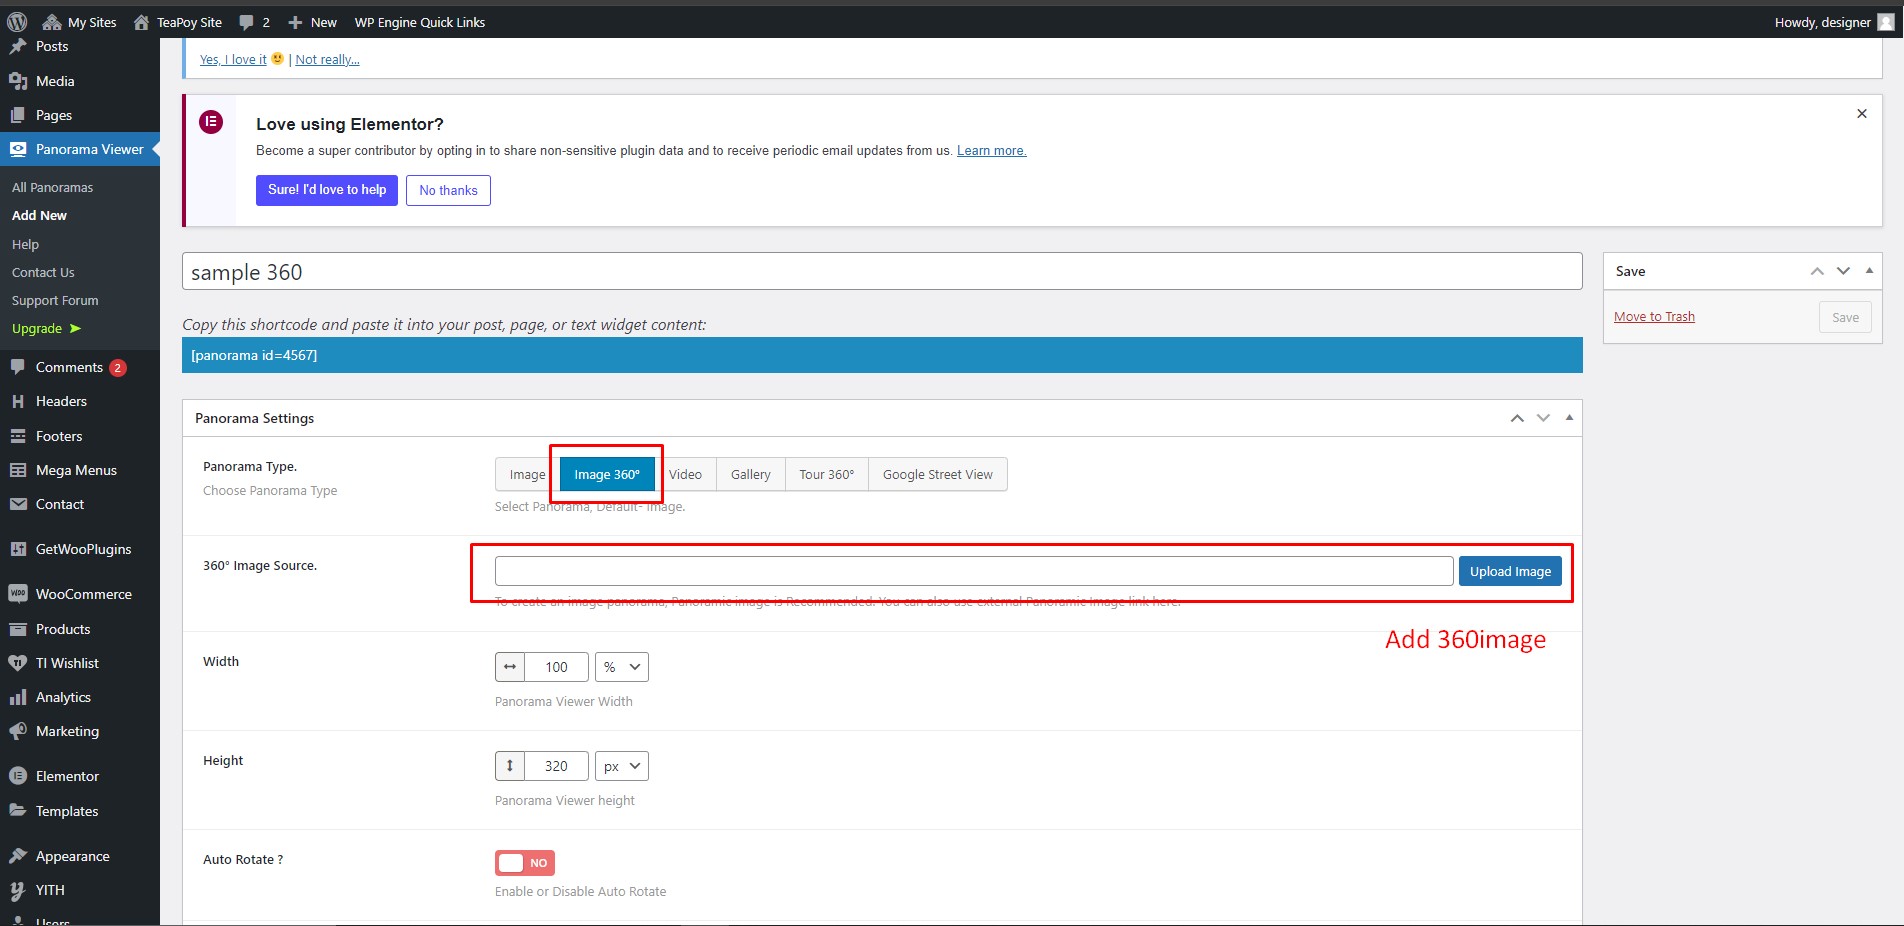The height and width of the screenshot is (926, 1904).
Task: Click the WordPress logo icon
Action: tap(17, 22)
